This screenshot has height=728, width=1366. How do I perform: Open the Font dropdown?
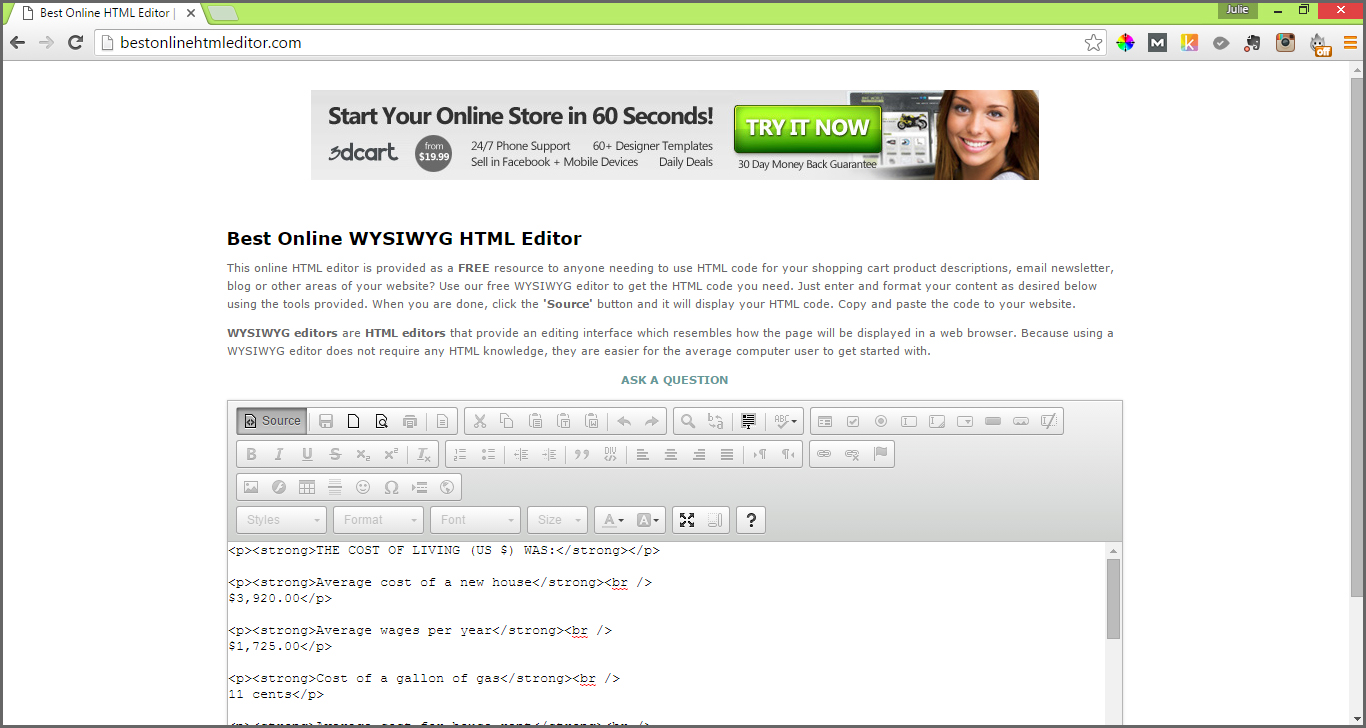[475, 520]
